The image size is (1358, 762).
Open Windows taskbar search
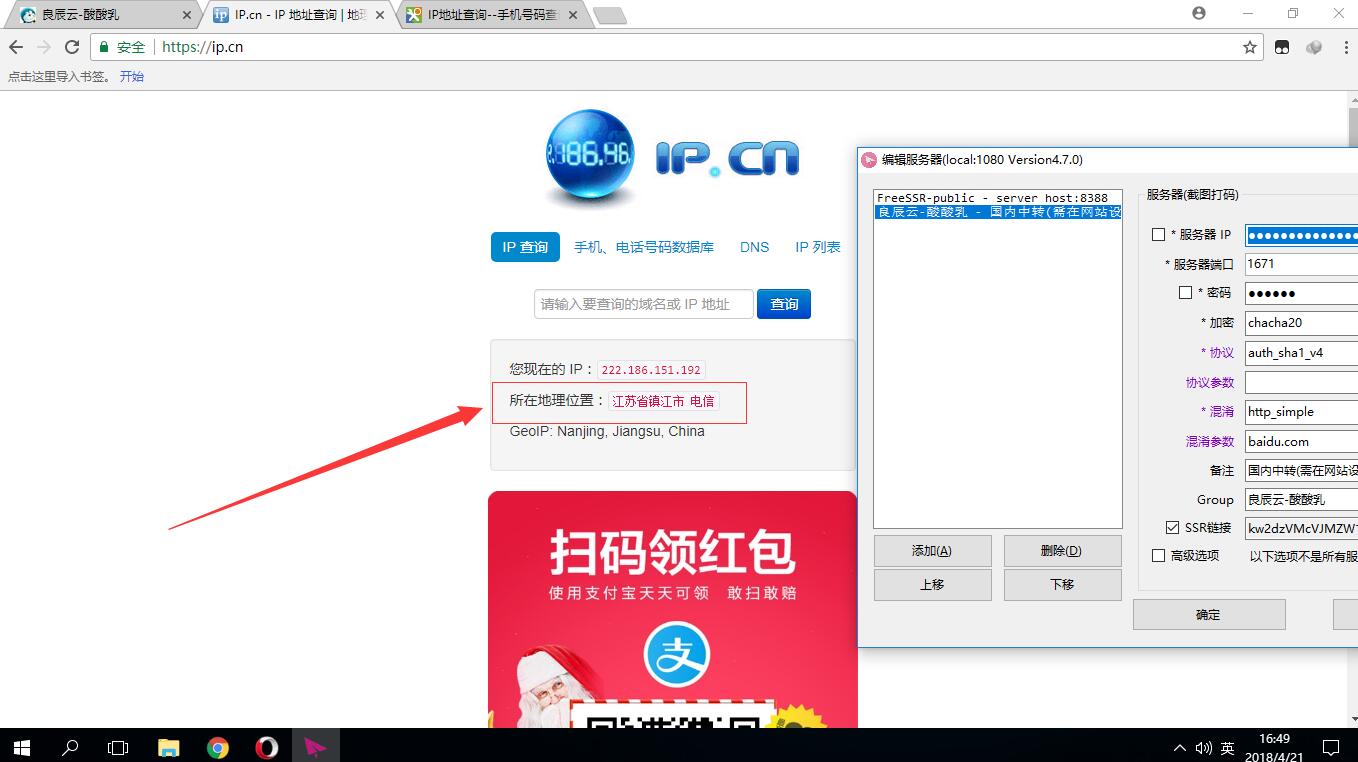(71, 747)
